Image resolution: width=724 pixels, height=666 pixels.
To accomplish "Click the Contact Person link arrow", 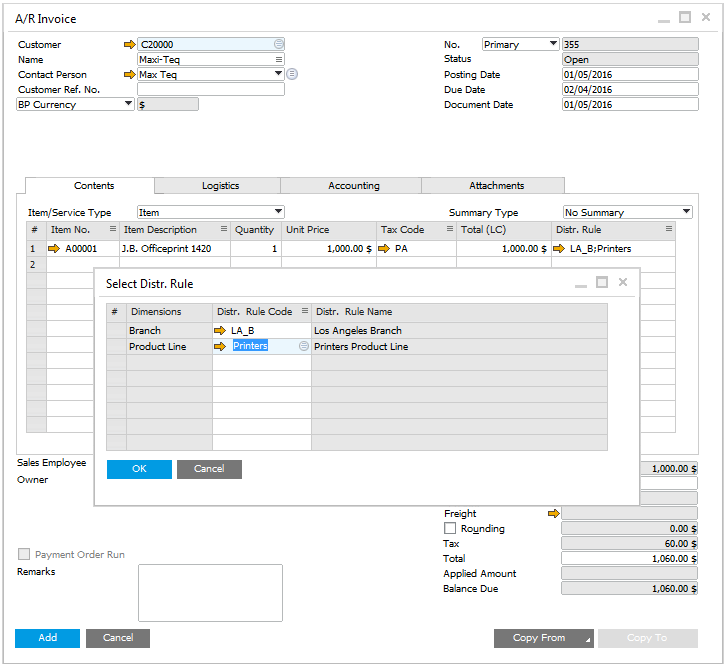I will pyautogui.click(x=128, y=74).
